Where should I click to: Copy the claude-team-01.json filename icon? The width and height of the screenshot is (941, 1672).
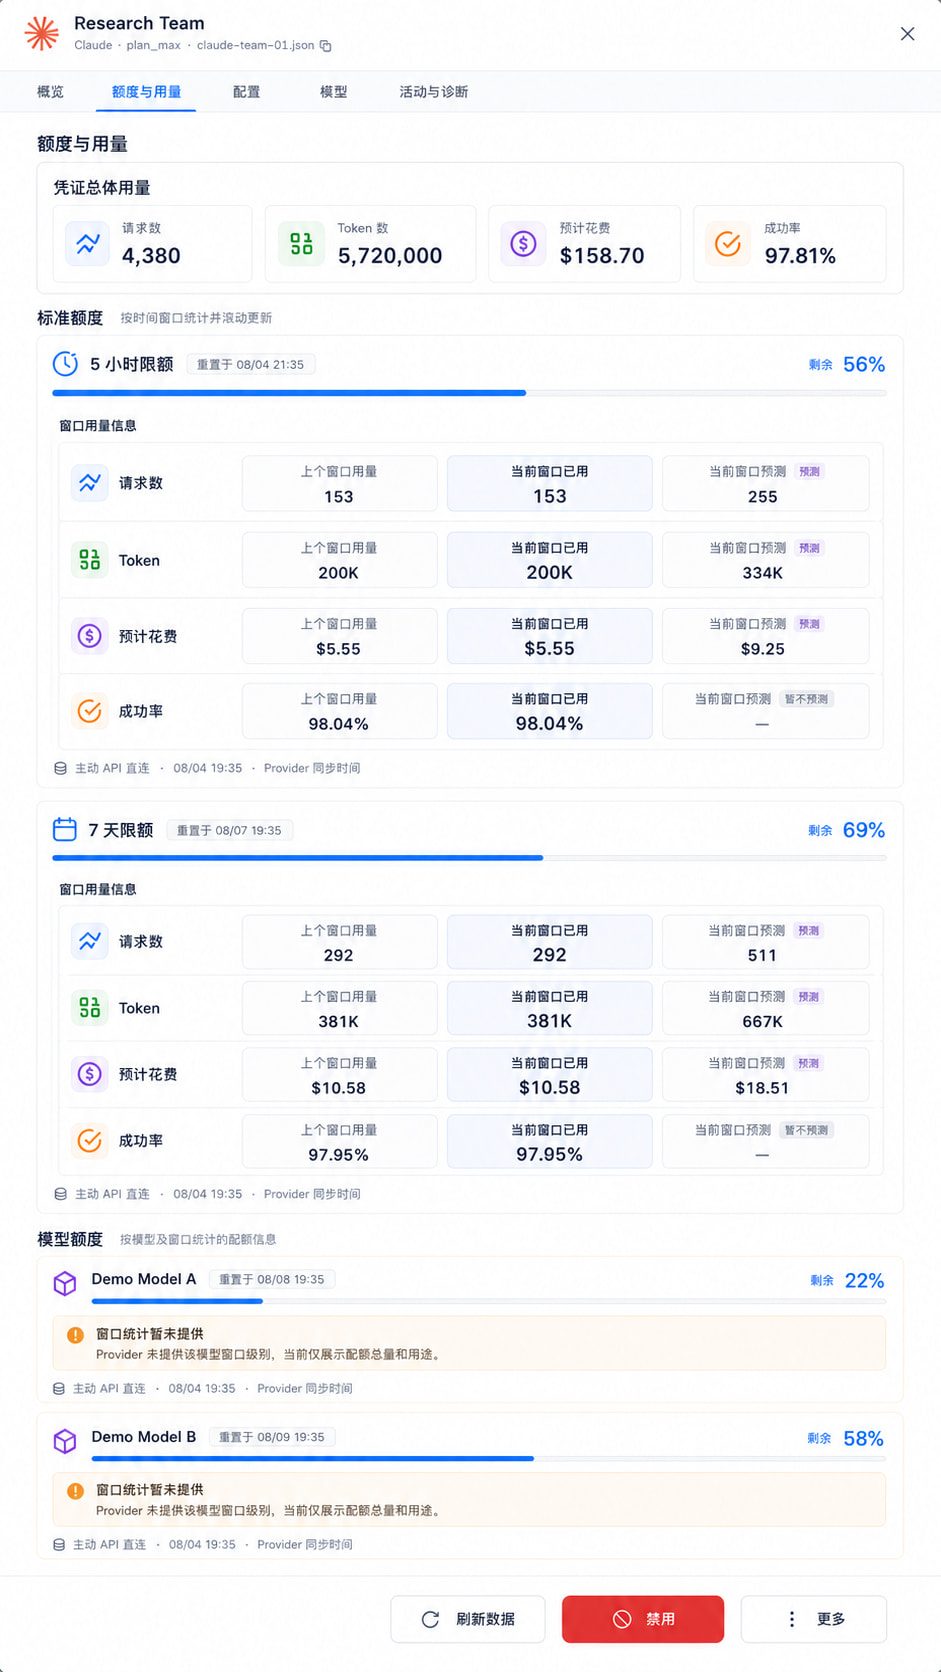coord(325,46)
